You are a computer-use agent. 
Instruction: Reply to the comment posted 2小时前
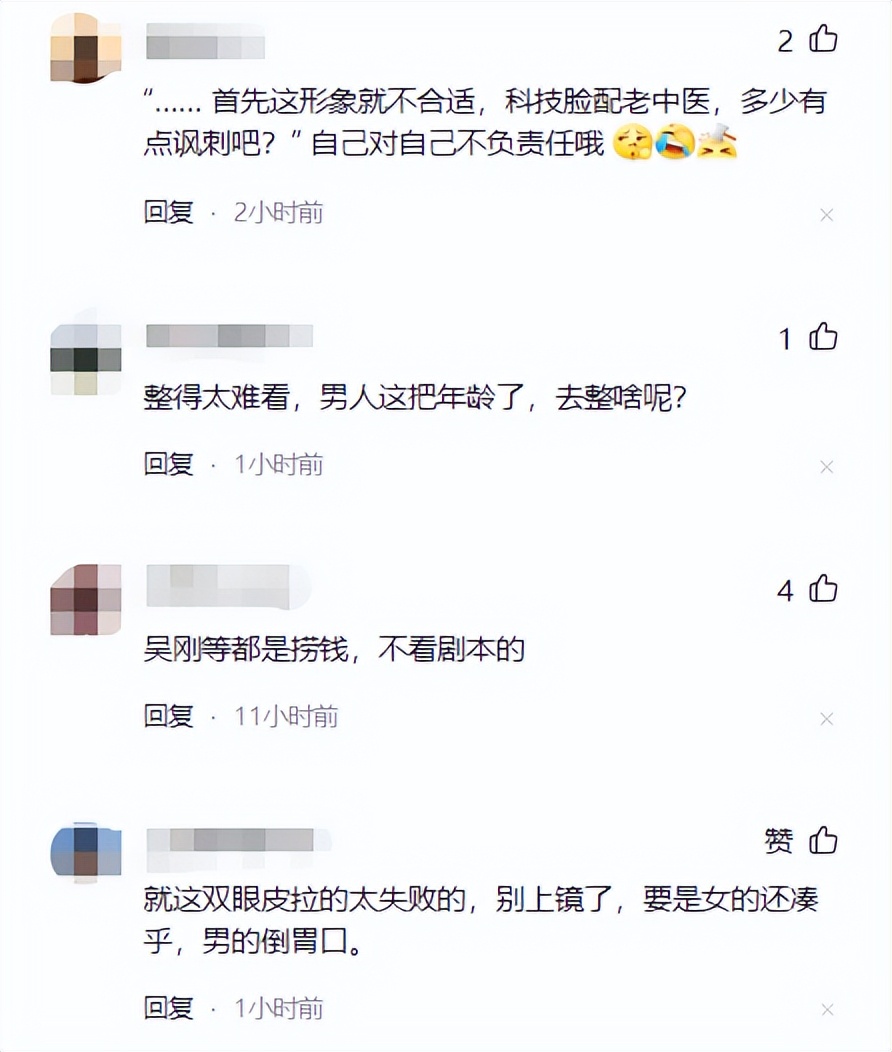click(x=168, y=212)
